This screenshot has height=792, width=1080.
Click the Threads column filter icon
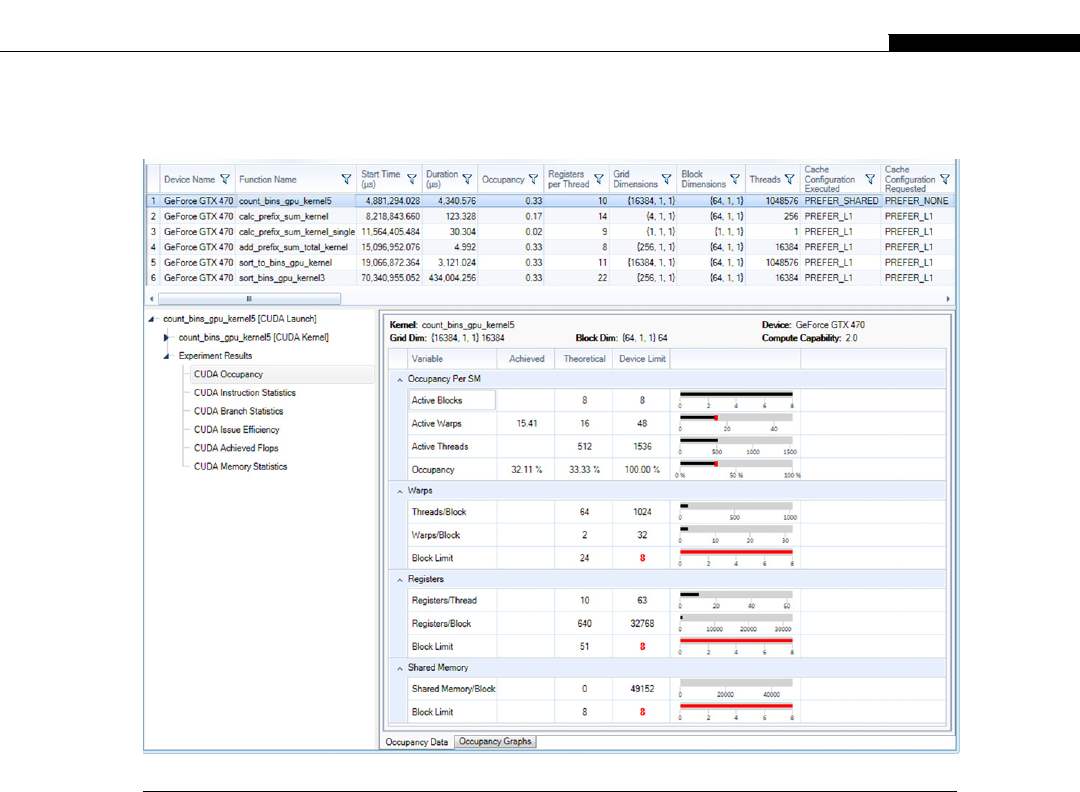click(x=790, y=180)
